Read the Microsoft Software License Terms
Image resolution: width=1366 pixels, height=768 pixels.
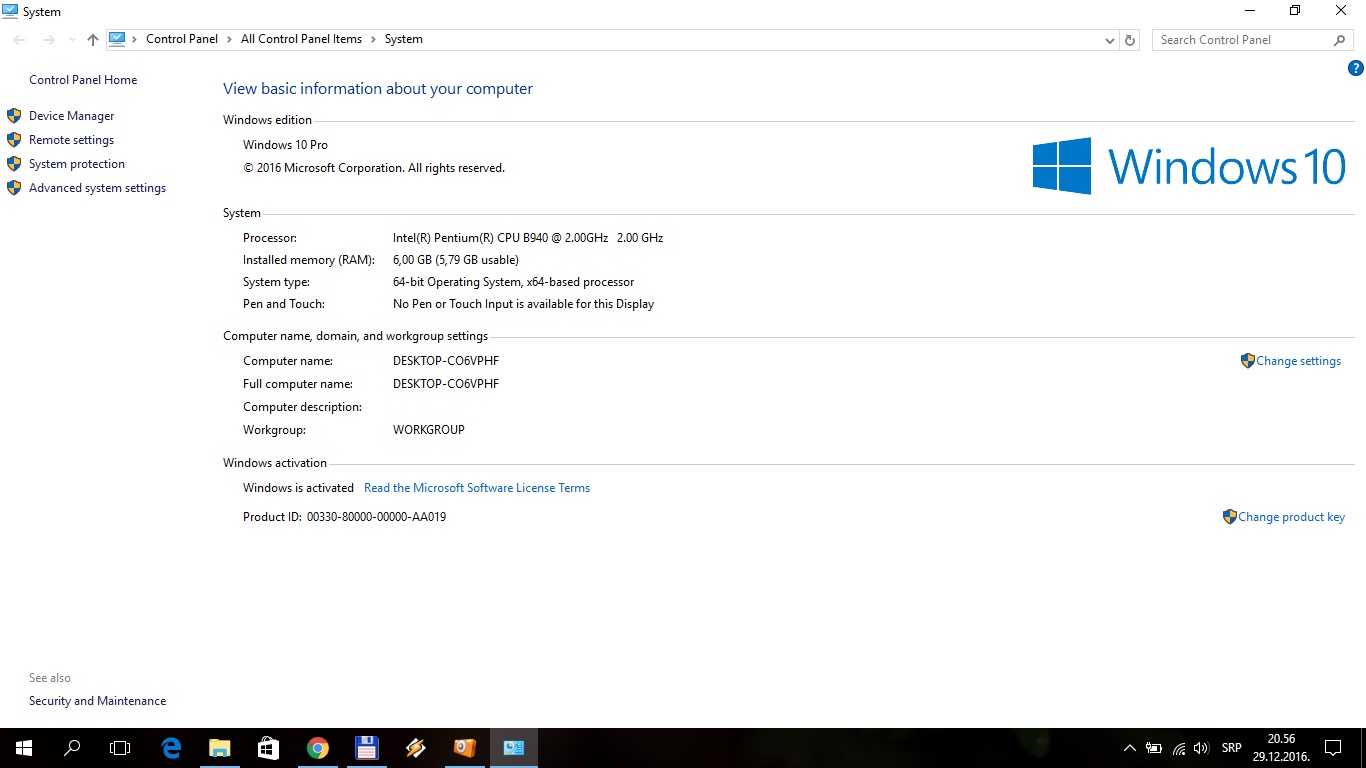[477, 488]
